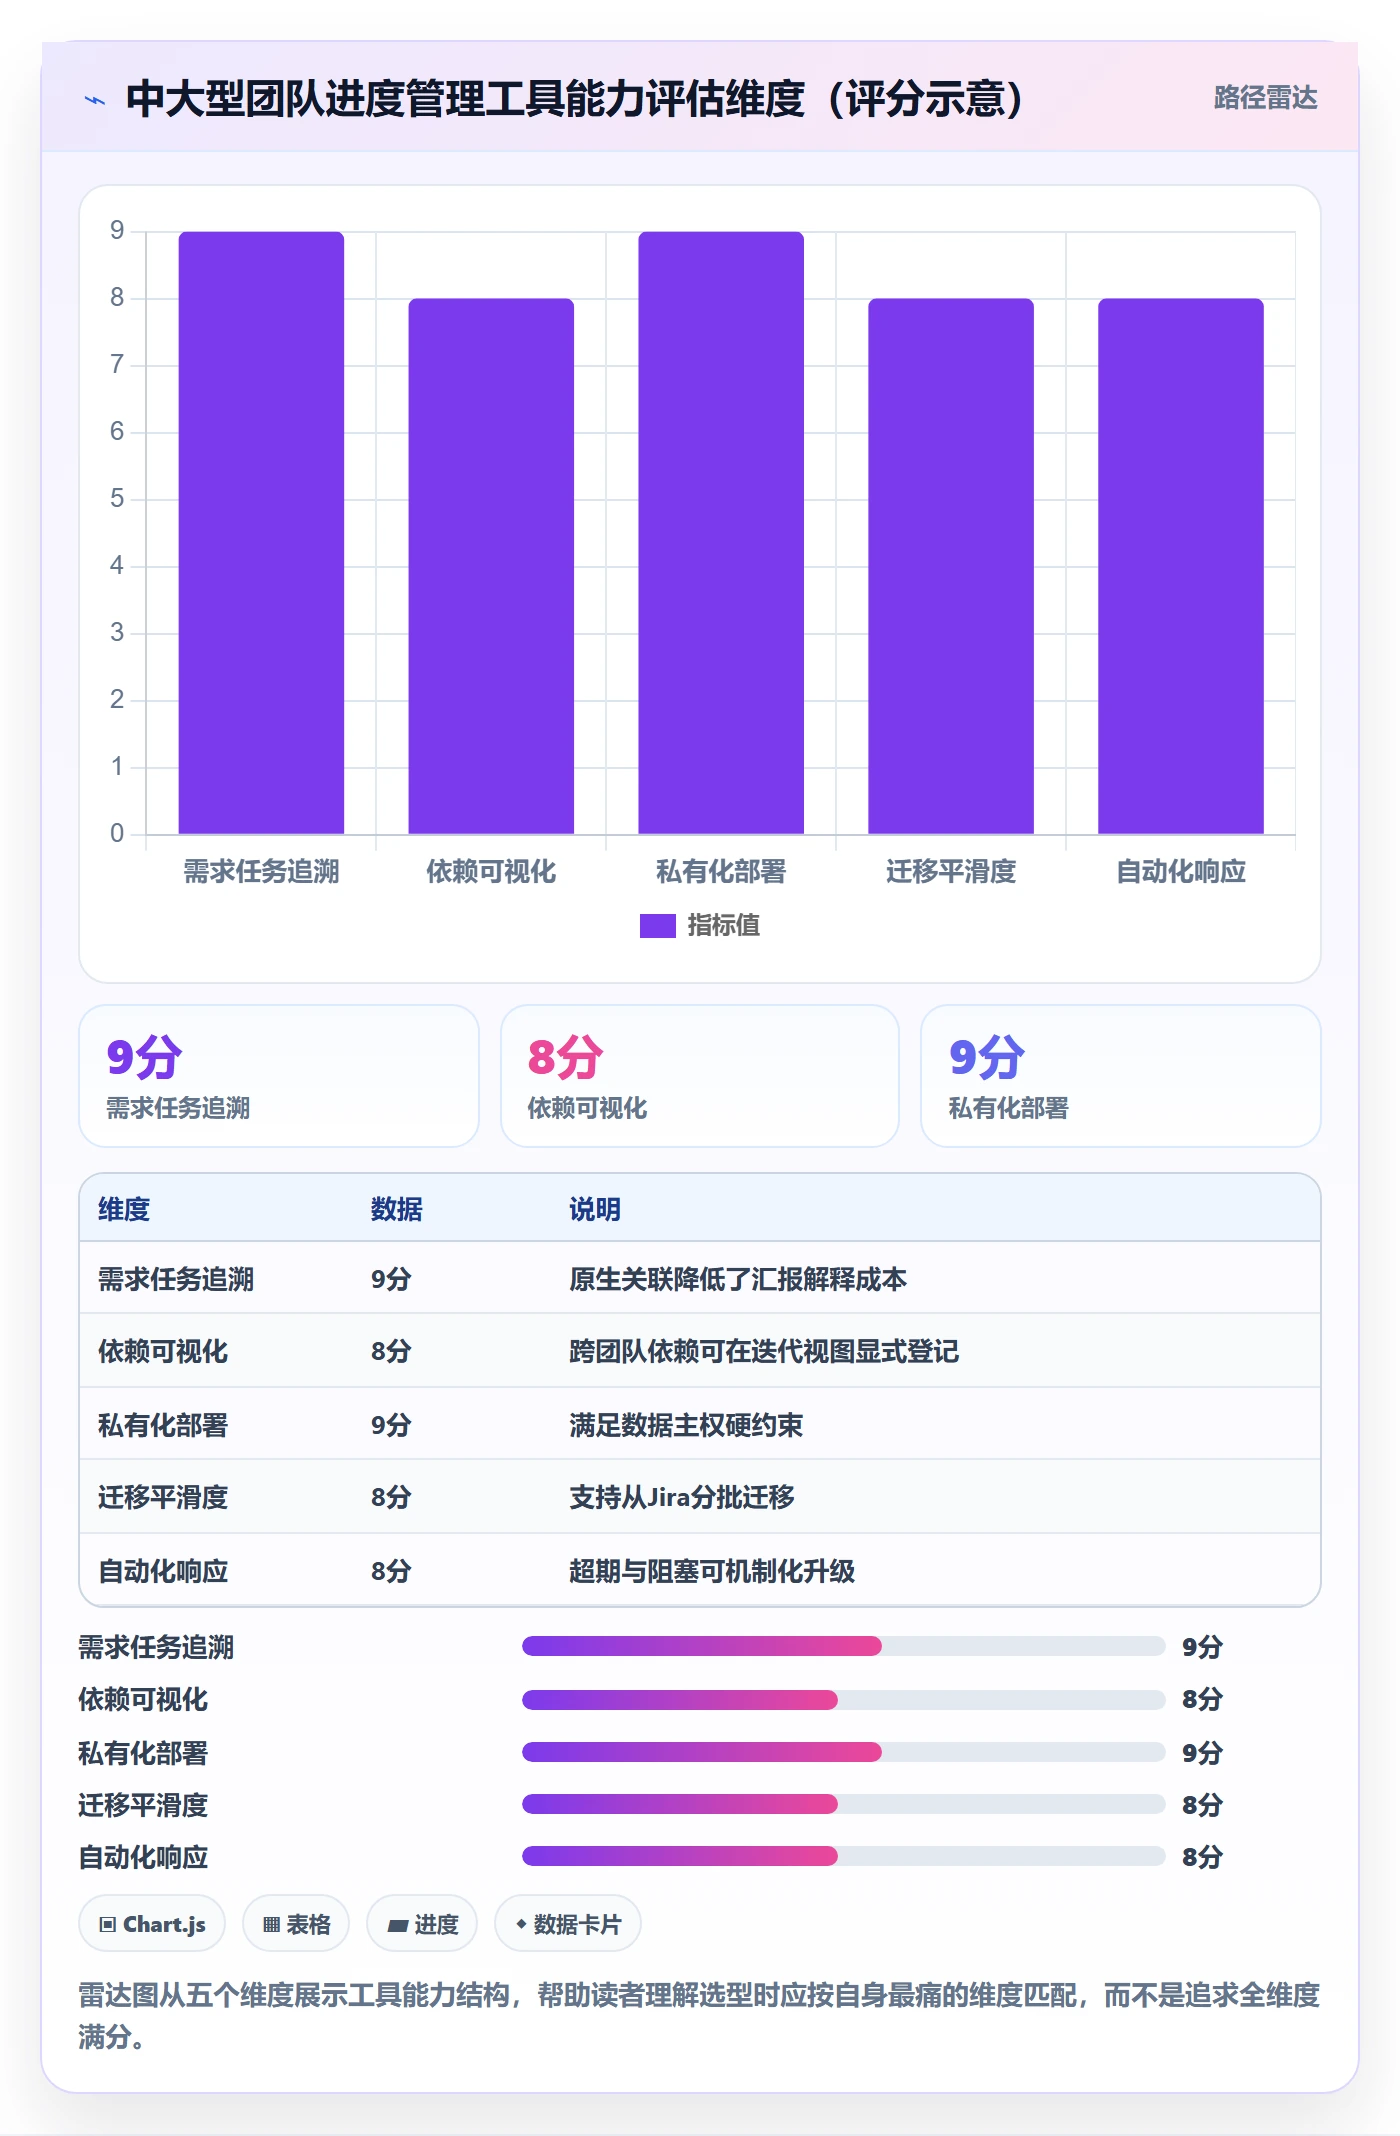Screen dimensions: 1400x2136
Task: Click the bar icon in the 进度 chip
Action: coord(398,1925)
